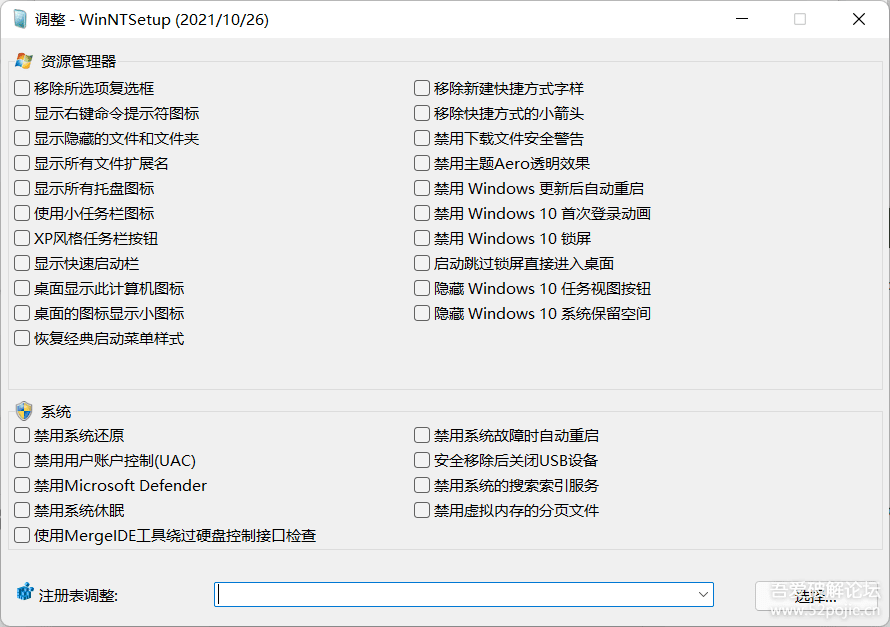Toggle 禁用 Windows 10 首次登录动画
This screenshot has width=890, height=627.
coord(422,213)
